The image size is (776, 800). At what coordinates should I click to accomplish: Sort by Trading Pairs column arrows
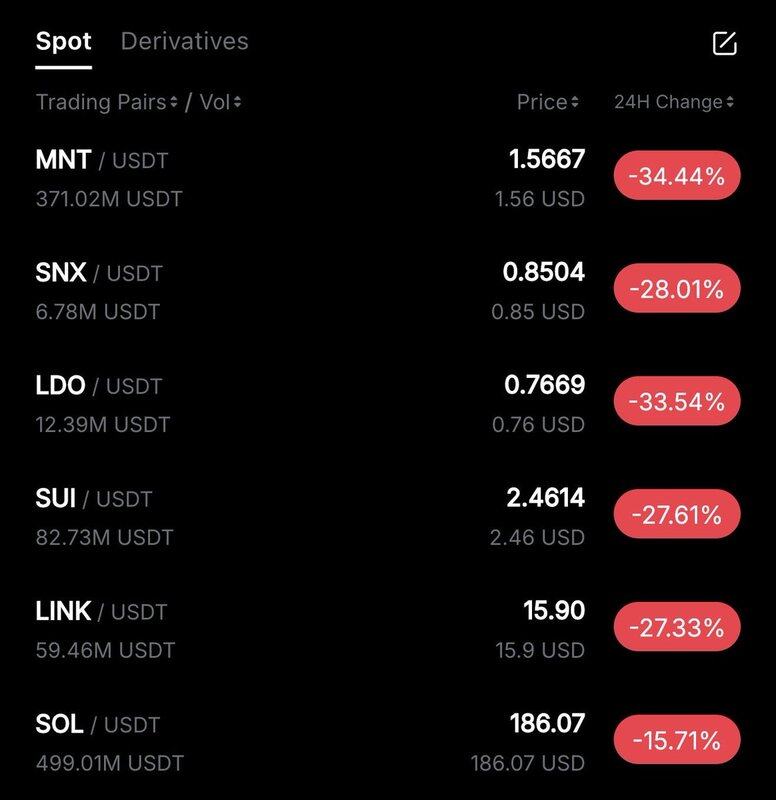[x=106, y=102]
